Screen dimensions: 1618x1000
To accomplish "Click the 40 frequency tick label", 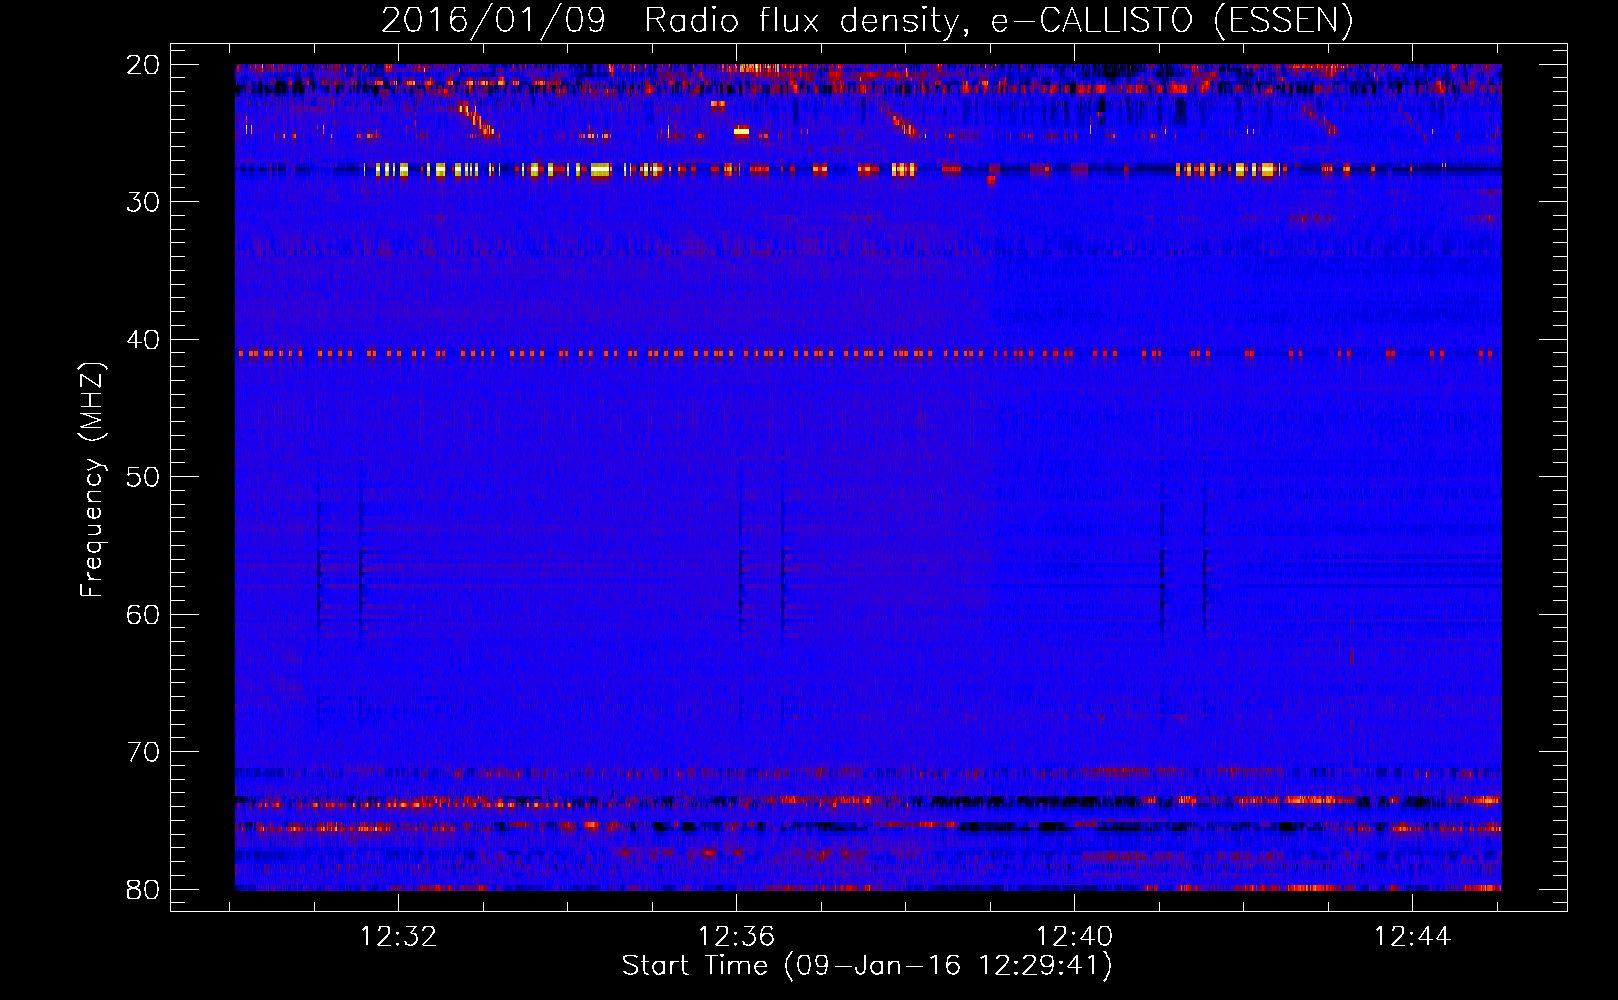I will click(143, 340).
